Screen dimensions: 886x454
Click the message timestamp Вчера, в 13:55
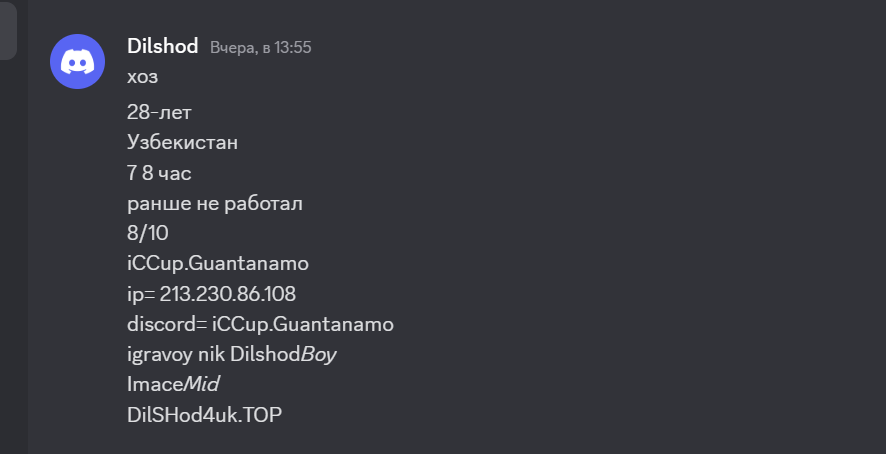pyautogui.click(x=260, y=47)
